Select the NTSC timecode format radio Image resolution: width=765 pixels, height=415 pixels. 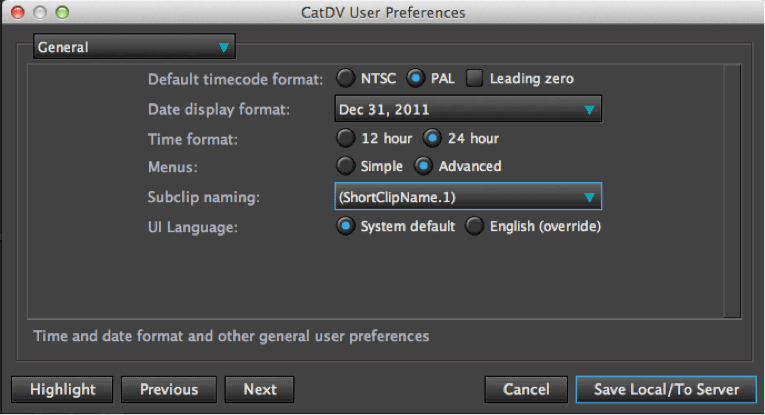click(x=345, y=78)
